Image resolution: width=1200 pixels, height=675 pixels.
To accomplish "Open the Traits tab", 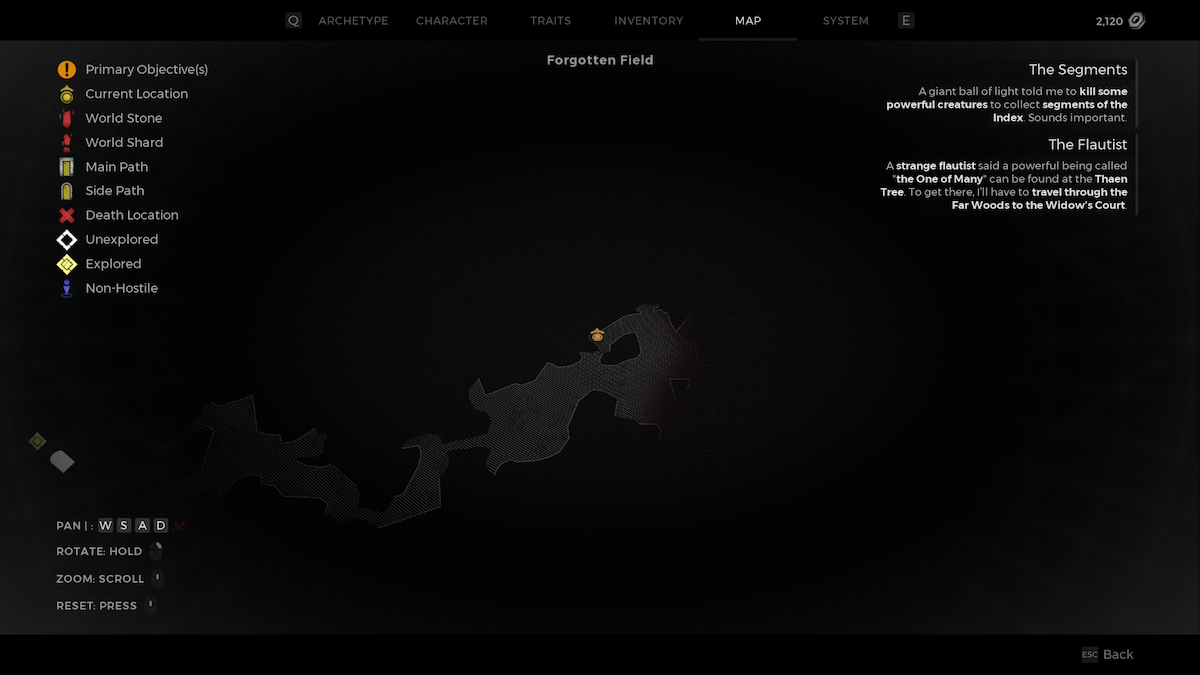I will [x=550, y=21].
